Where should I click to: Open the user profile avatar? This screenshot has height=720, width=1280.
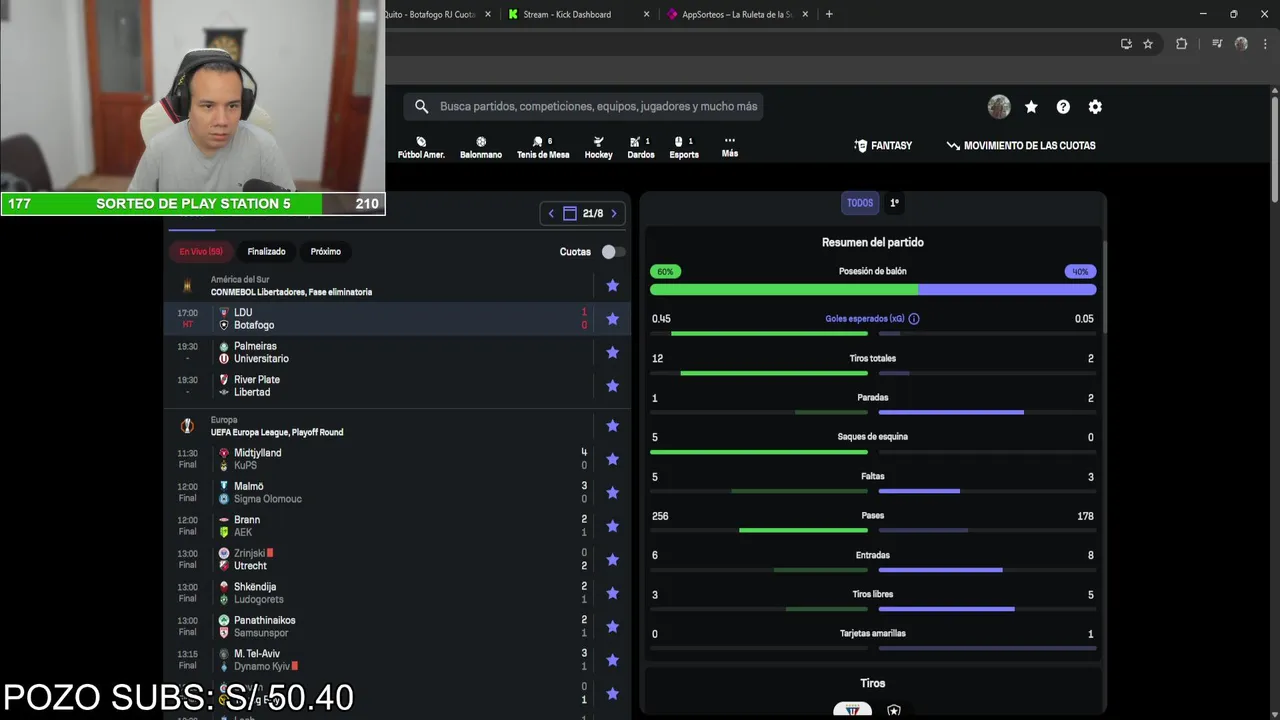click(999, 107)
